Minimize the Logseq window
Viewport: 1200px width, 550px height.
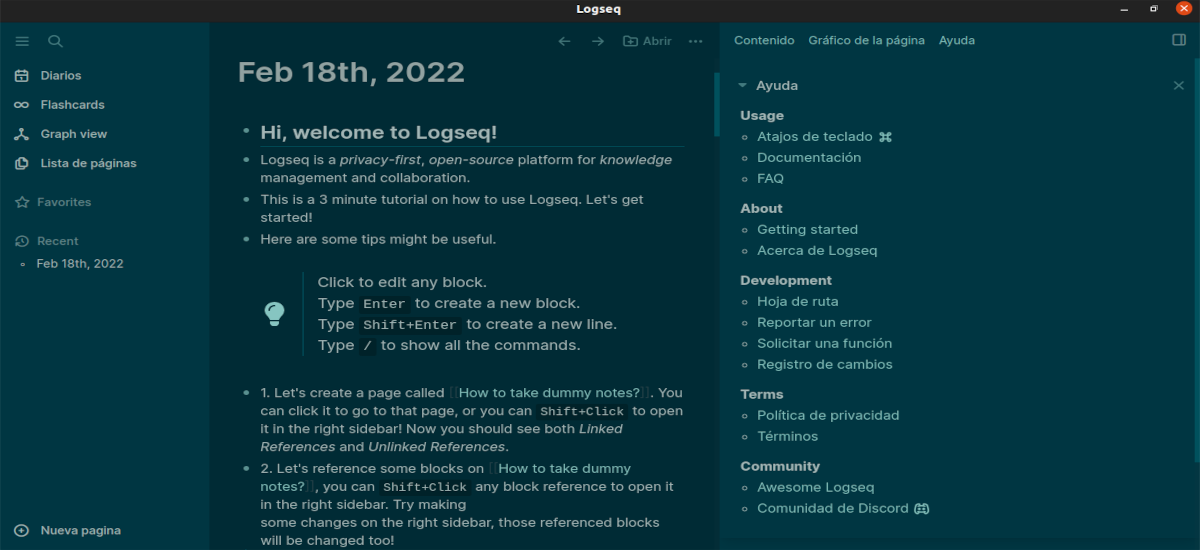[x=1124, y=9]
